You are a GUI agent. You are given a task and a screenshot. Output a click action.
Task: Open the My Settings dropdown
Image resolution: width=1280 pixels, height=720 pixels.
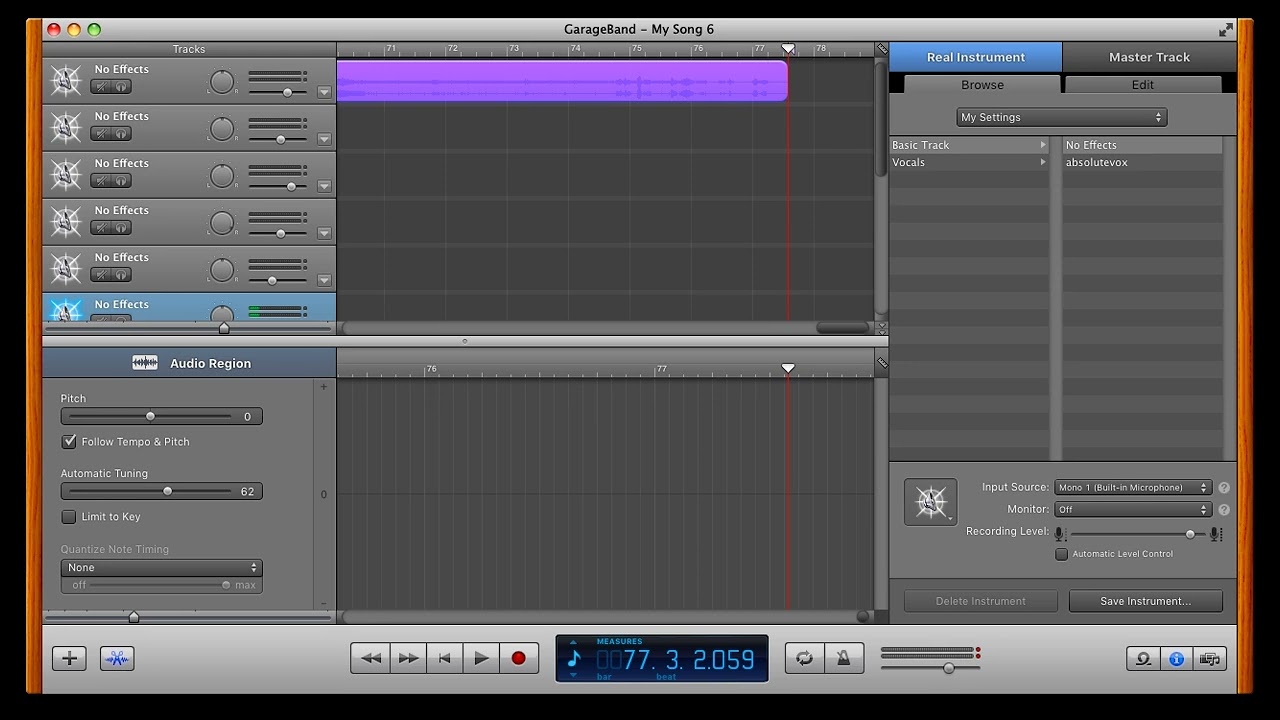(1061, 117)
